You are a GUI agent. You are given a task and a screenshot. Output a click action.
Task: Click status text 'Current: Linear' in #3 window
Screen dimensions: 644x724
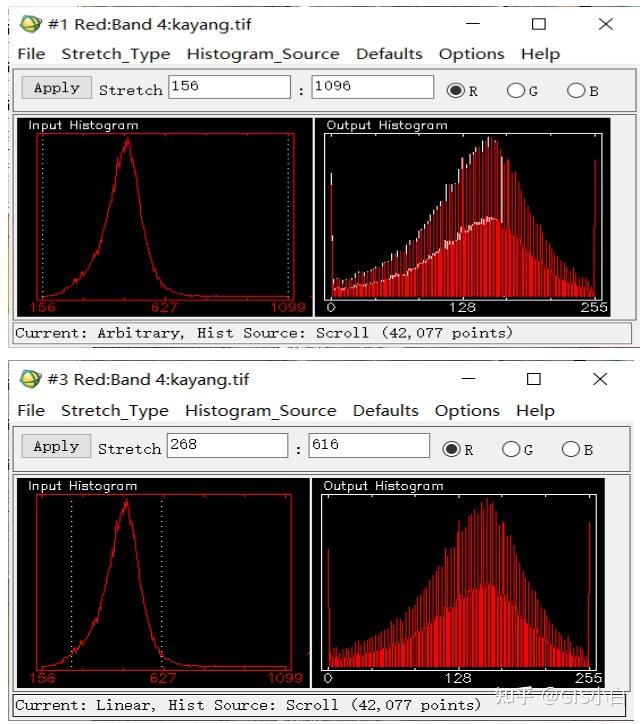(x=85, y=705)
